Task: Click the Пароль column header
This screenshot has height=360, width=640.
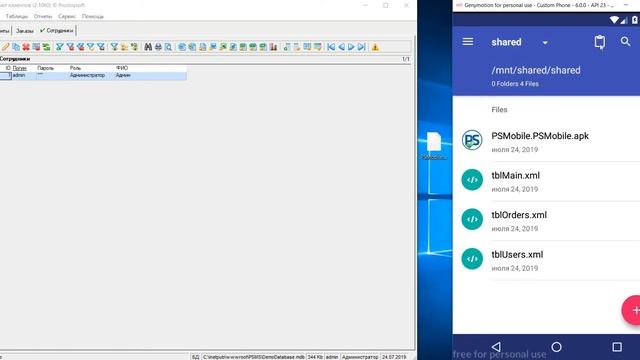Action: 45,68
